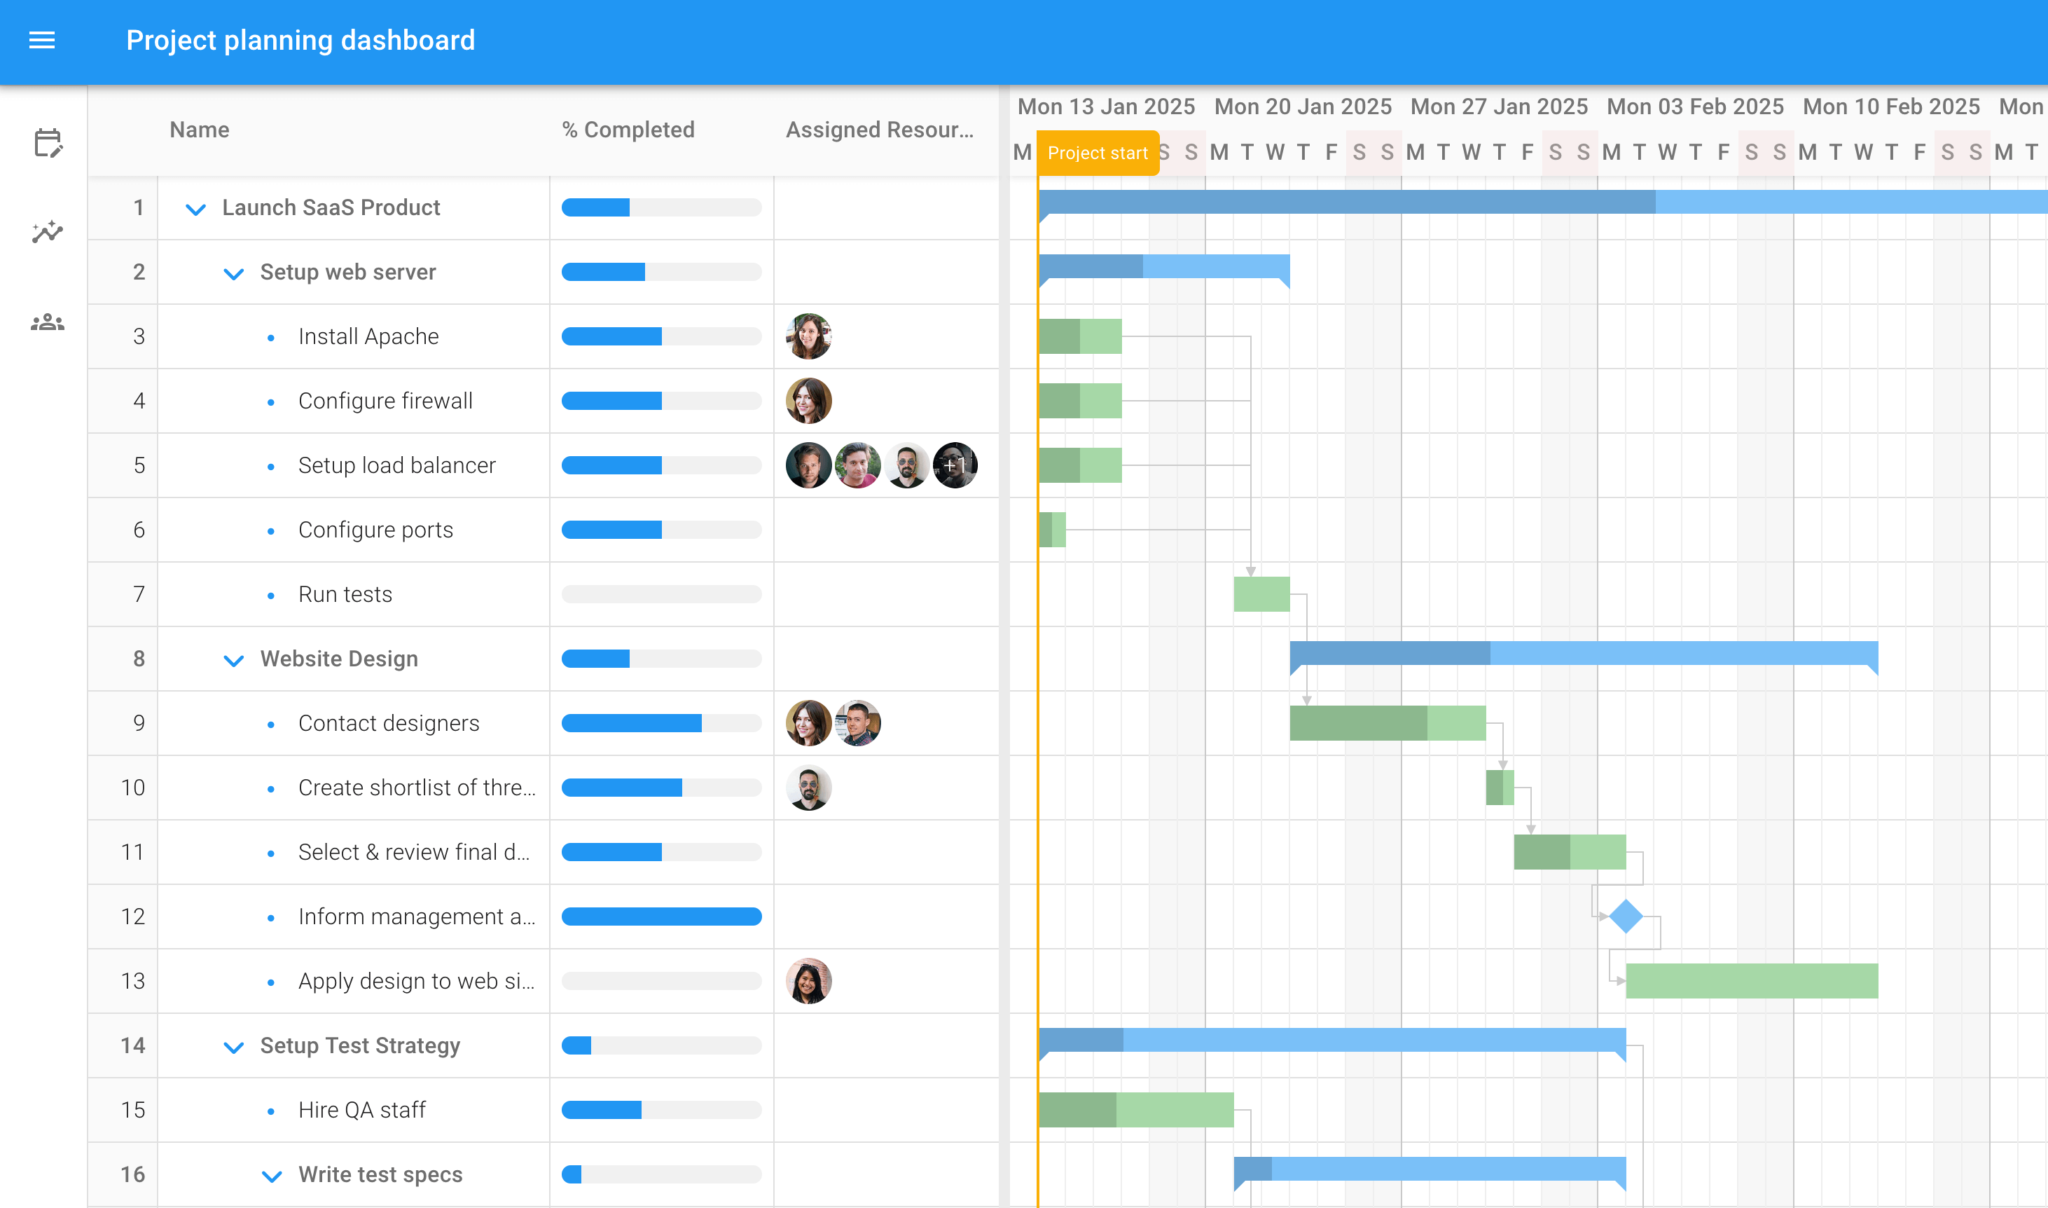Click the +1 more resources avatar

click(955, 465)
